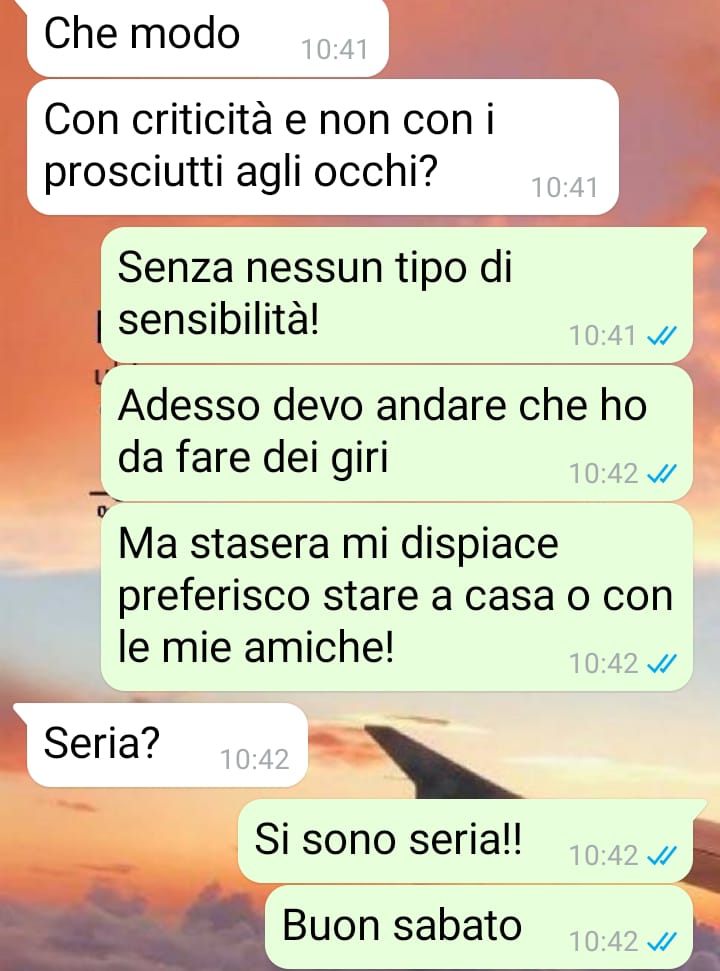Viewport: 720px width, 971px height.
Task: Click read-receipt ticks on 'Senza nessun tipo' message
Action: (x=661, y=336)
